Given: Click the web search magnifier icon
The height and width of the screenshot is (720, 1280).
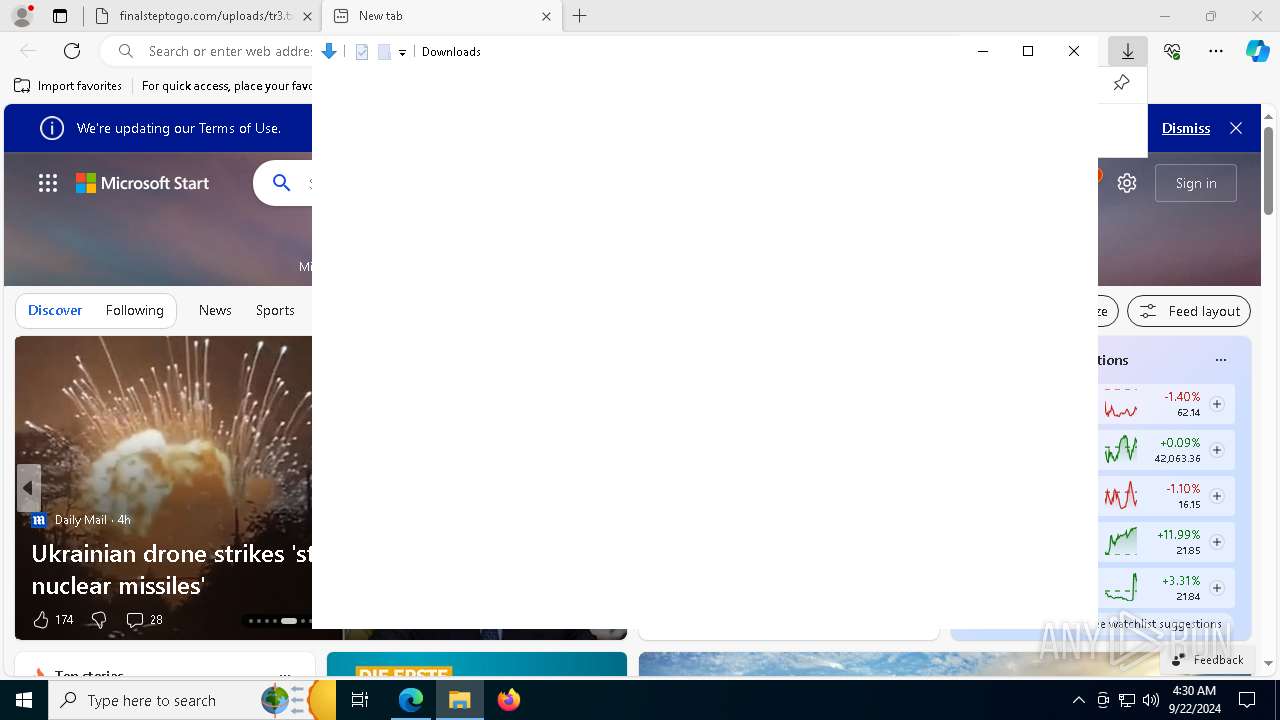Looking at the screenshot, I should 282,183.
